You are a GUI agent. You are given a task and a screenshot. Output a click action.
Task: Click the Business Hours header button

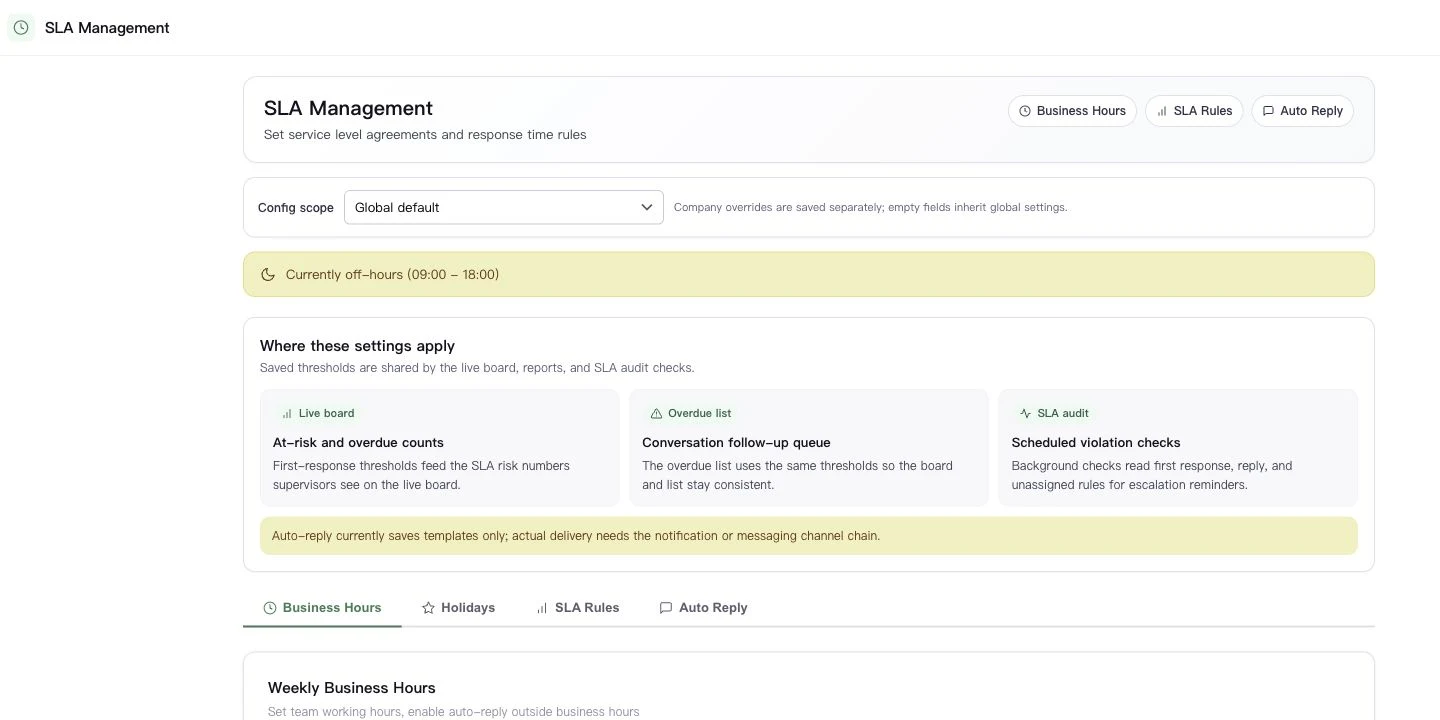(x=1072, y=111)
